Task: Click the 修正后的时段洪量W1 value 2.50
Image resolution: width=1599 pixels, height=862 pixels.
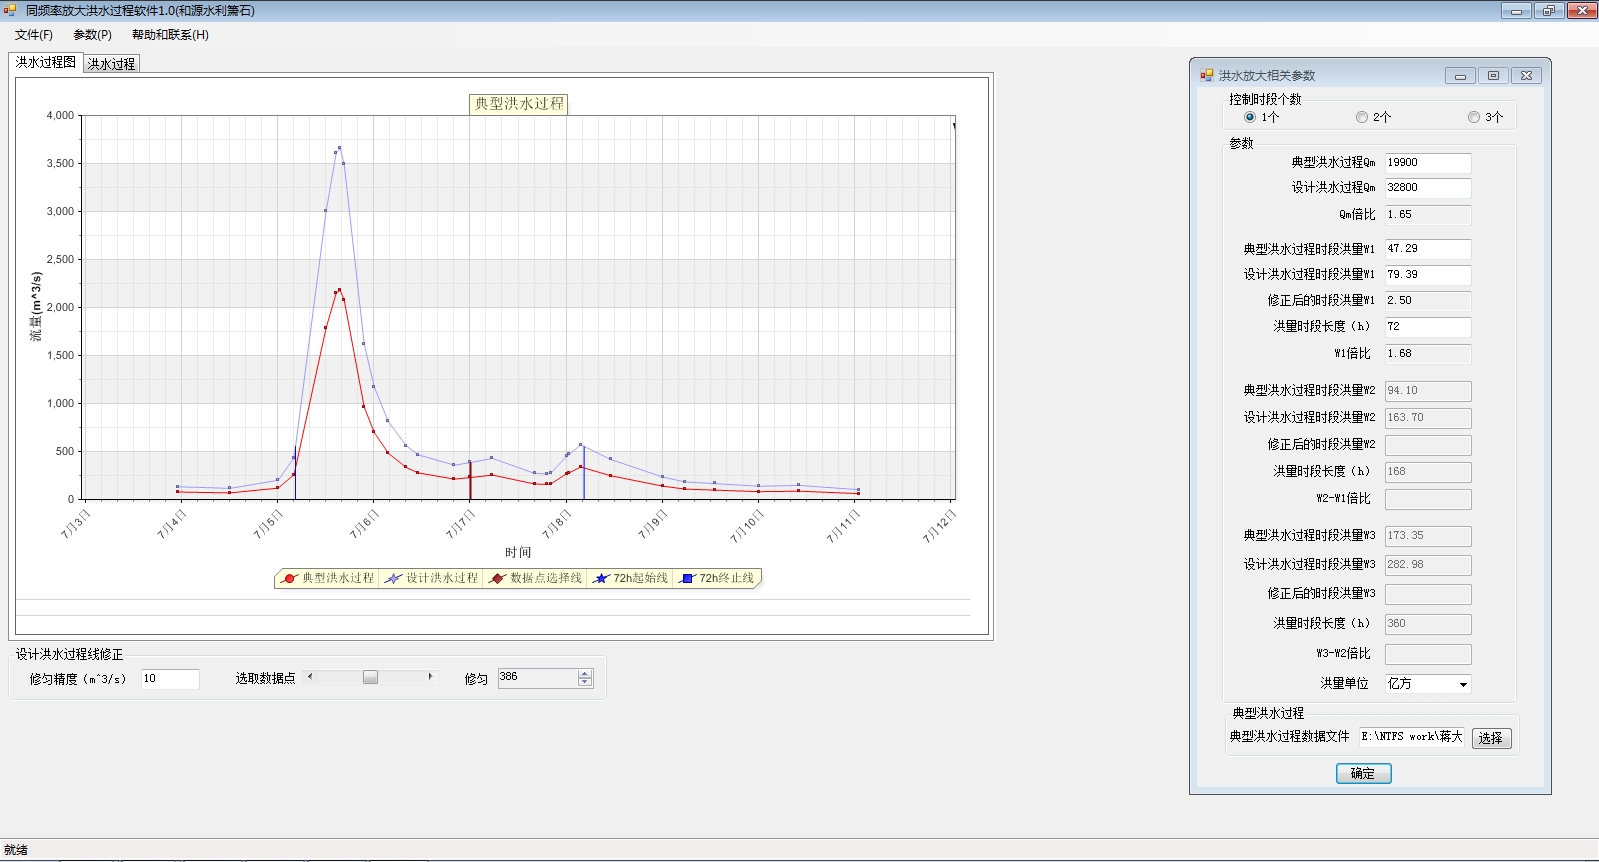Action: [1428, 301]
